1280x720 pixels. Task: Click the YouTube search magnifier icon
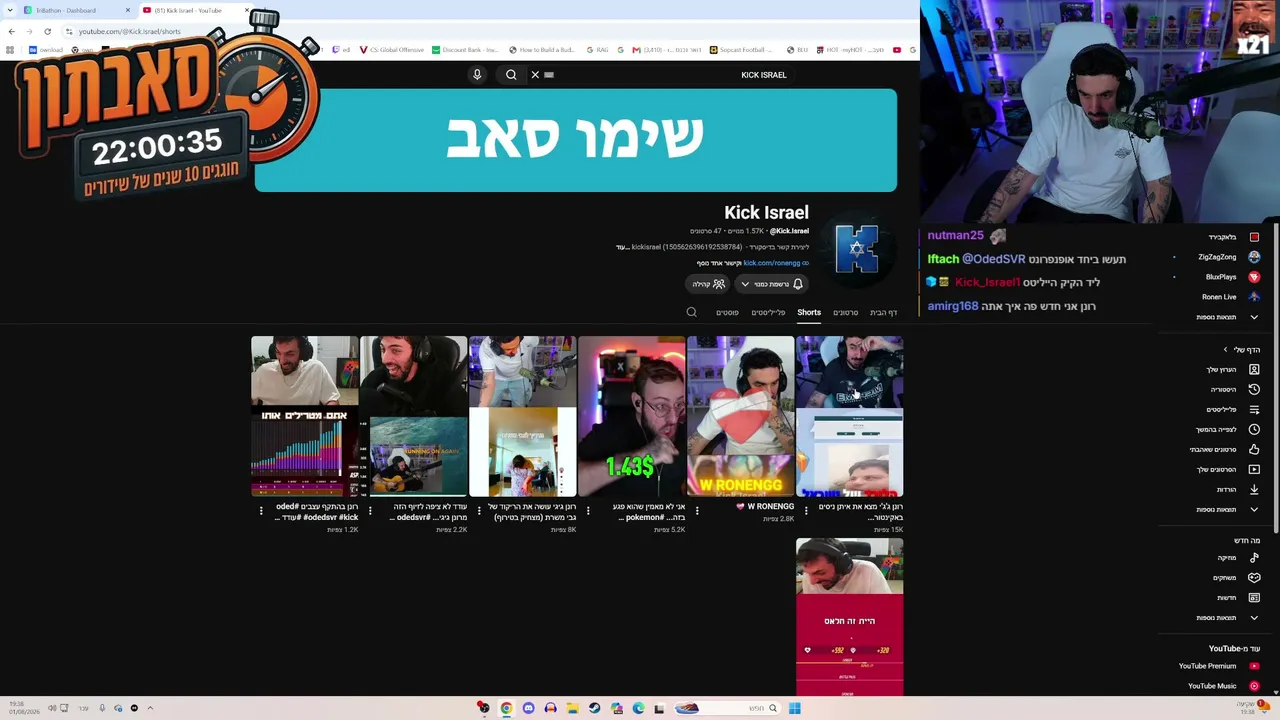coord(511,75)
